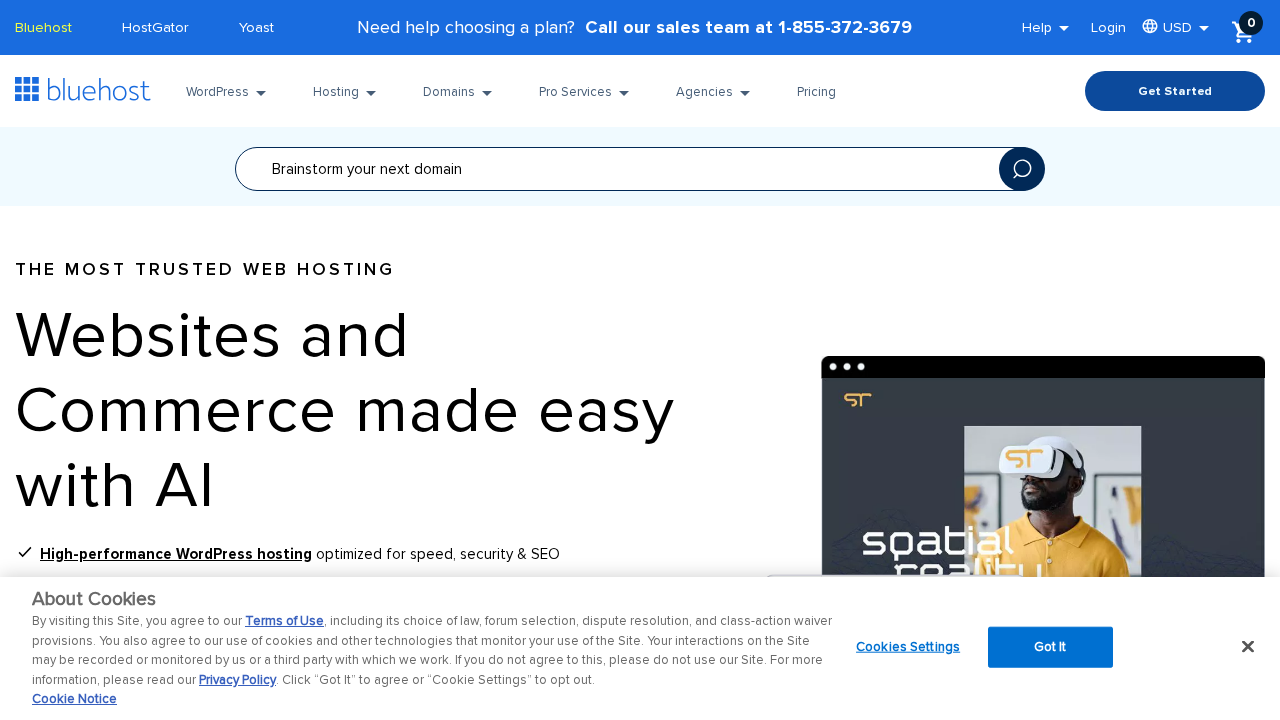Image resolution: width=1280 pixels, height=720 pixels.
Task: Click the Get Started button
Action: (x=1174, y=91)
